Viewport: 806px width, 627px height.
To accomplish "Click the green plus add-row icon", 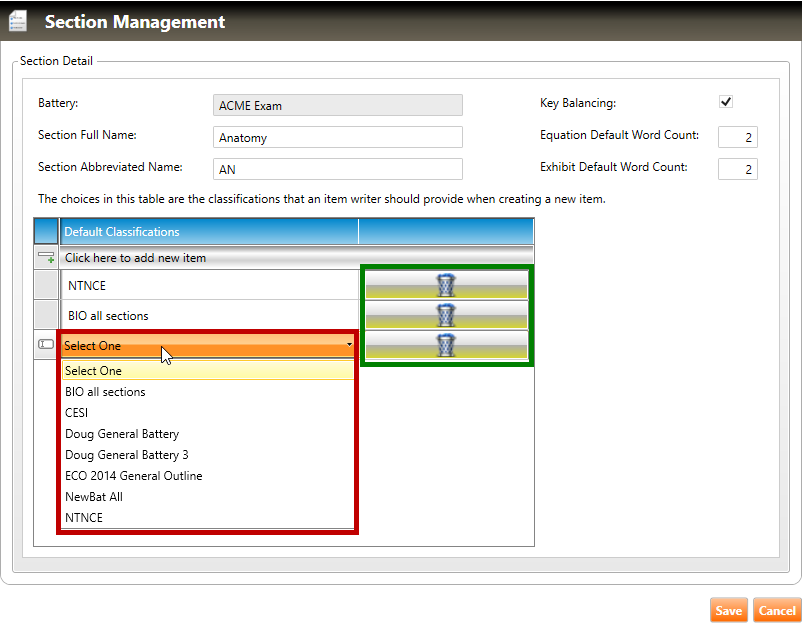I will pyautogui.click(x=46, y=258).
